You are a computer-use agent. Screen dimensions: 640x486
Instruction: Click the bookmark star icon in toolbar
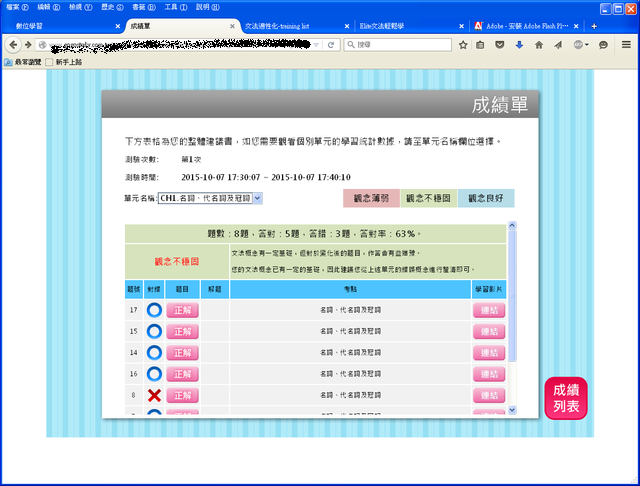point(463,45)
